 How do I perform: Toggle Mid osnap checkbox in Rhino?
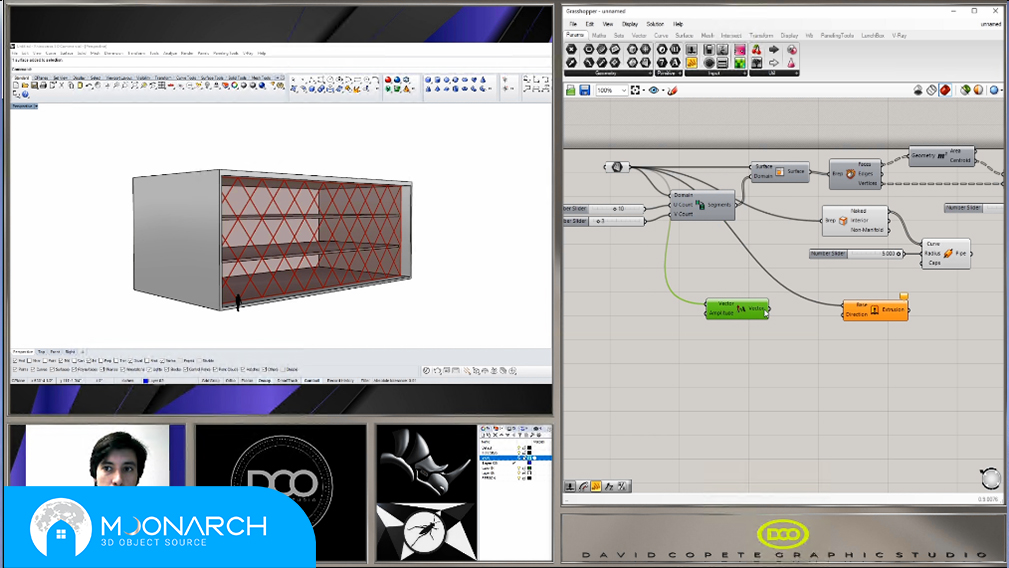[x=60, y=361]
